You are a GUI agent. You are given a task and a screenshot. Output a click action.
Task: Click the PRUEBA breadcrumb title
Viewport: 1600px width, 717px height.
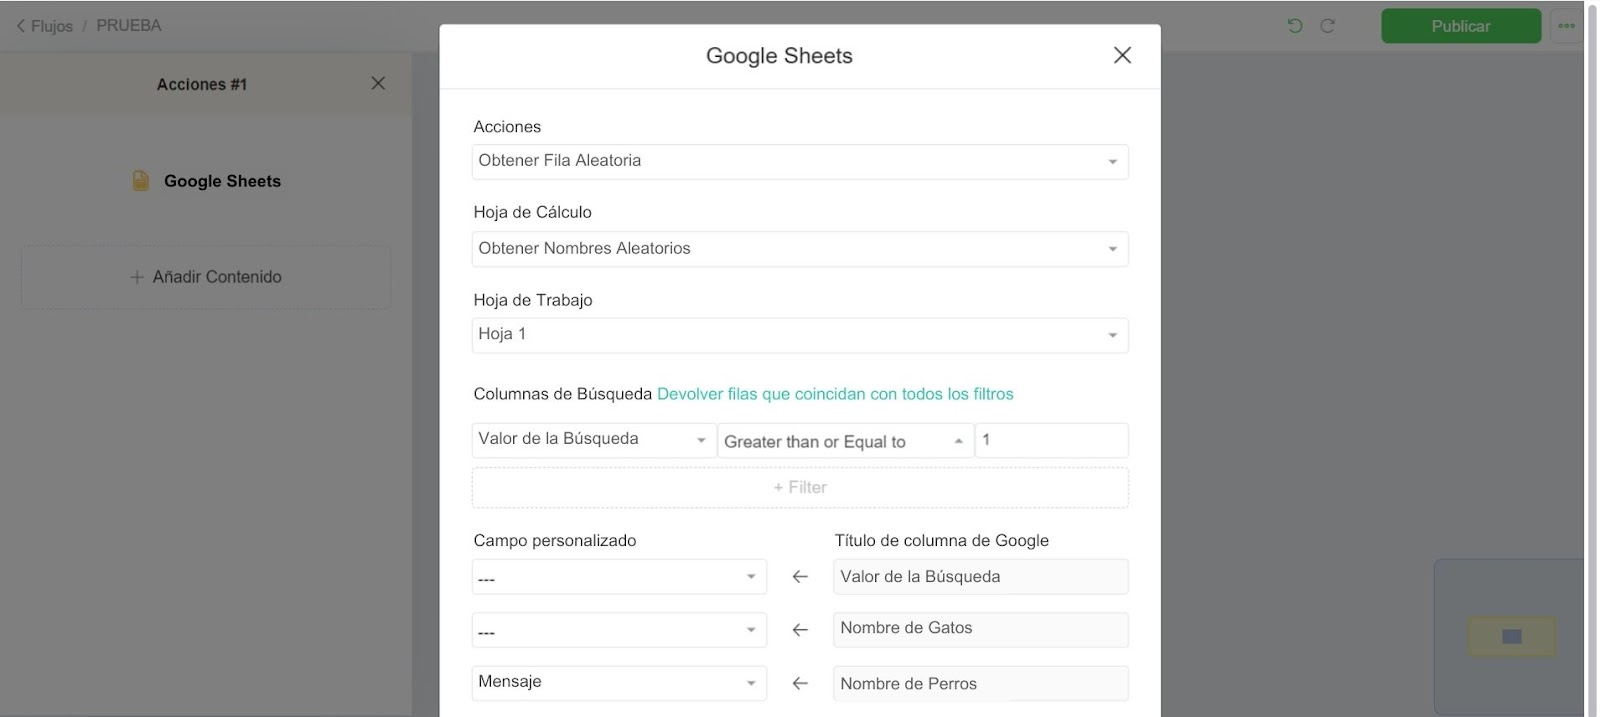click(129, 26)
